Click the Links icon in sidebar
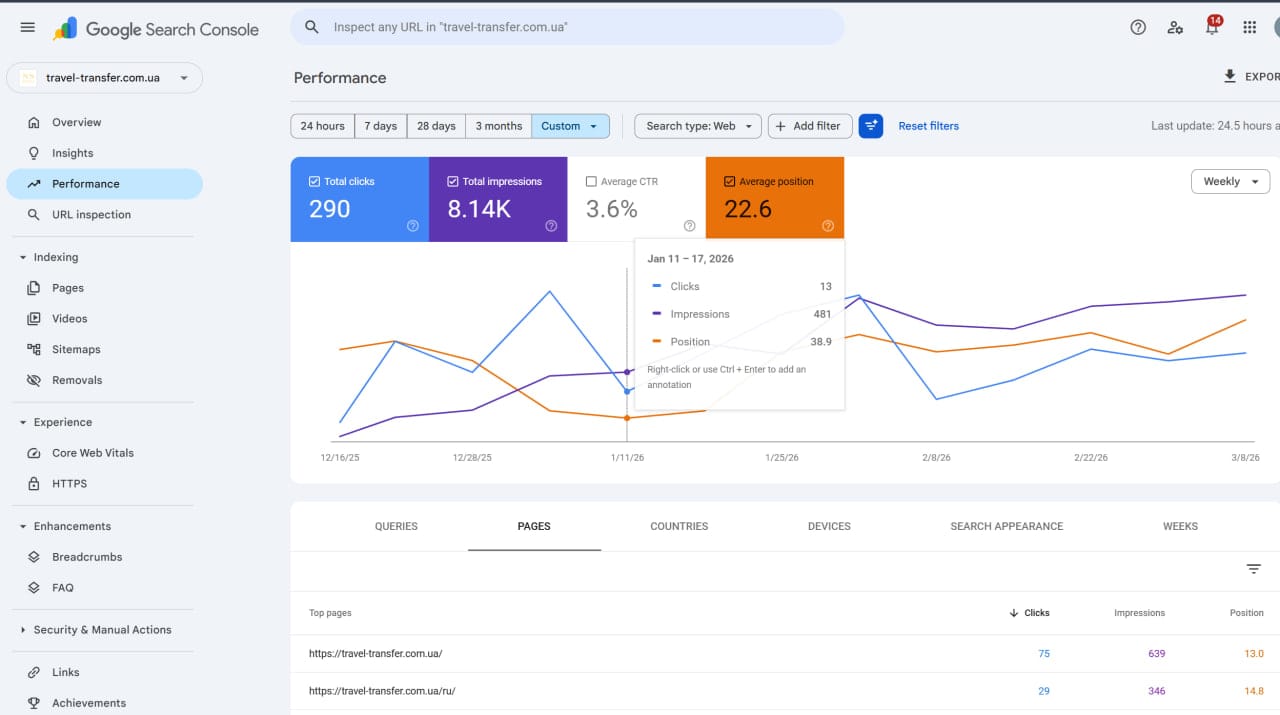Viewport: 1280px width, 715px height. [x=34, y=672]
